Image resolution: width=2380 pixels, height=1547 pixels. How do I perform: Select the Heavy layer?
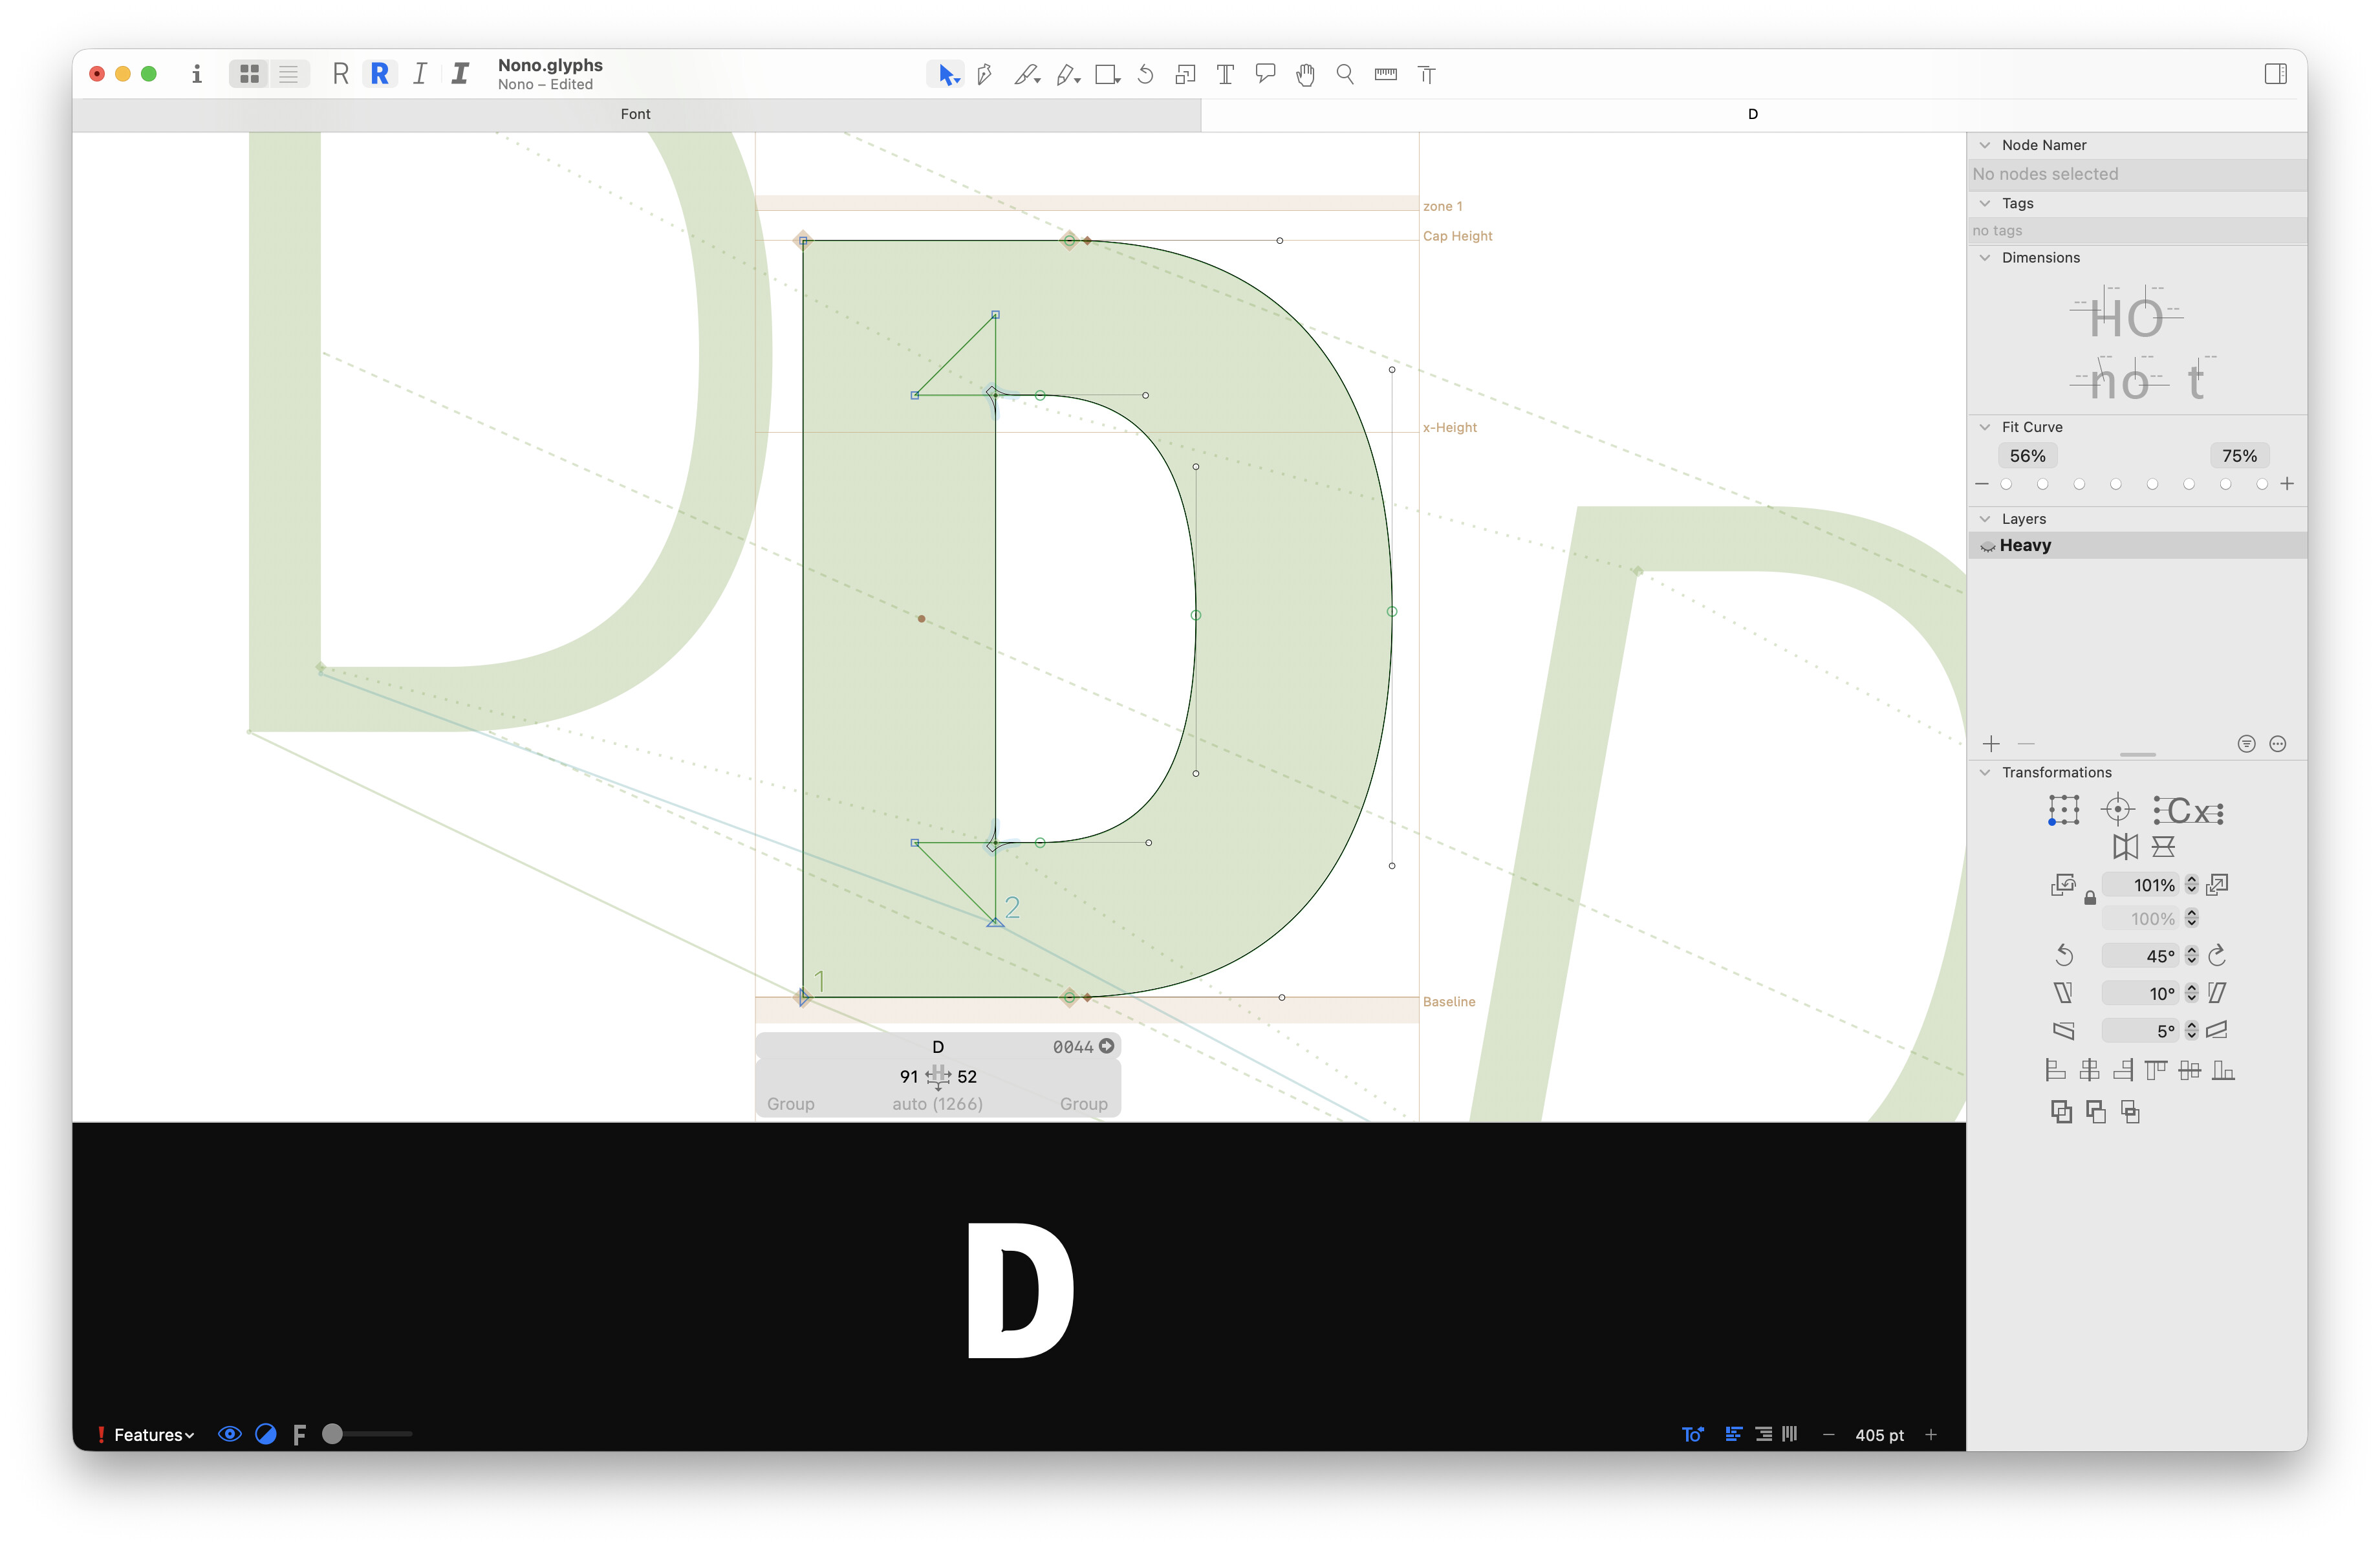(x=2025, y=545)
